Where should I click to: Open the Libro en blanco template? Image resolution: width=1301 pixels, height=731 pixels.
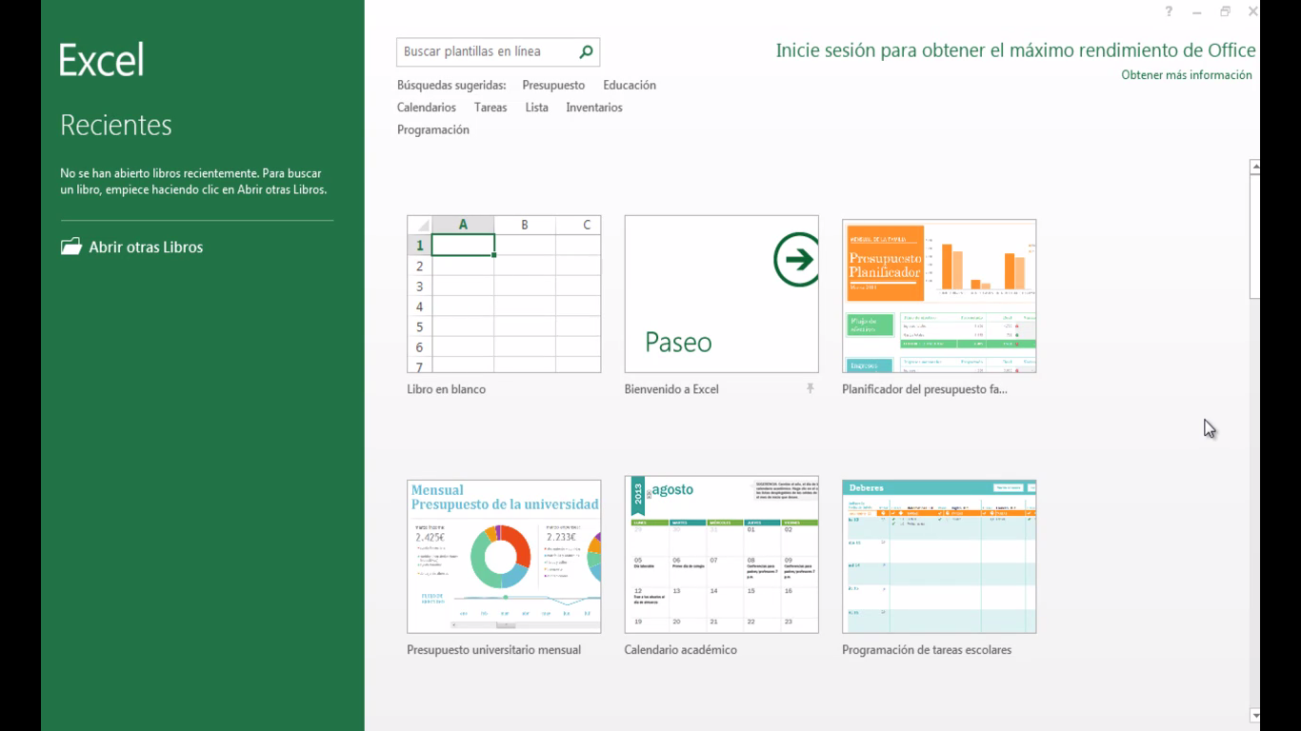(x=503, y=293)
